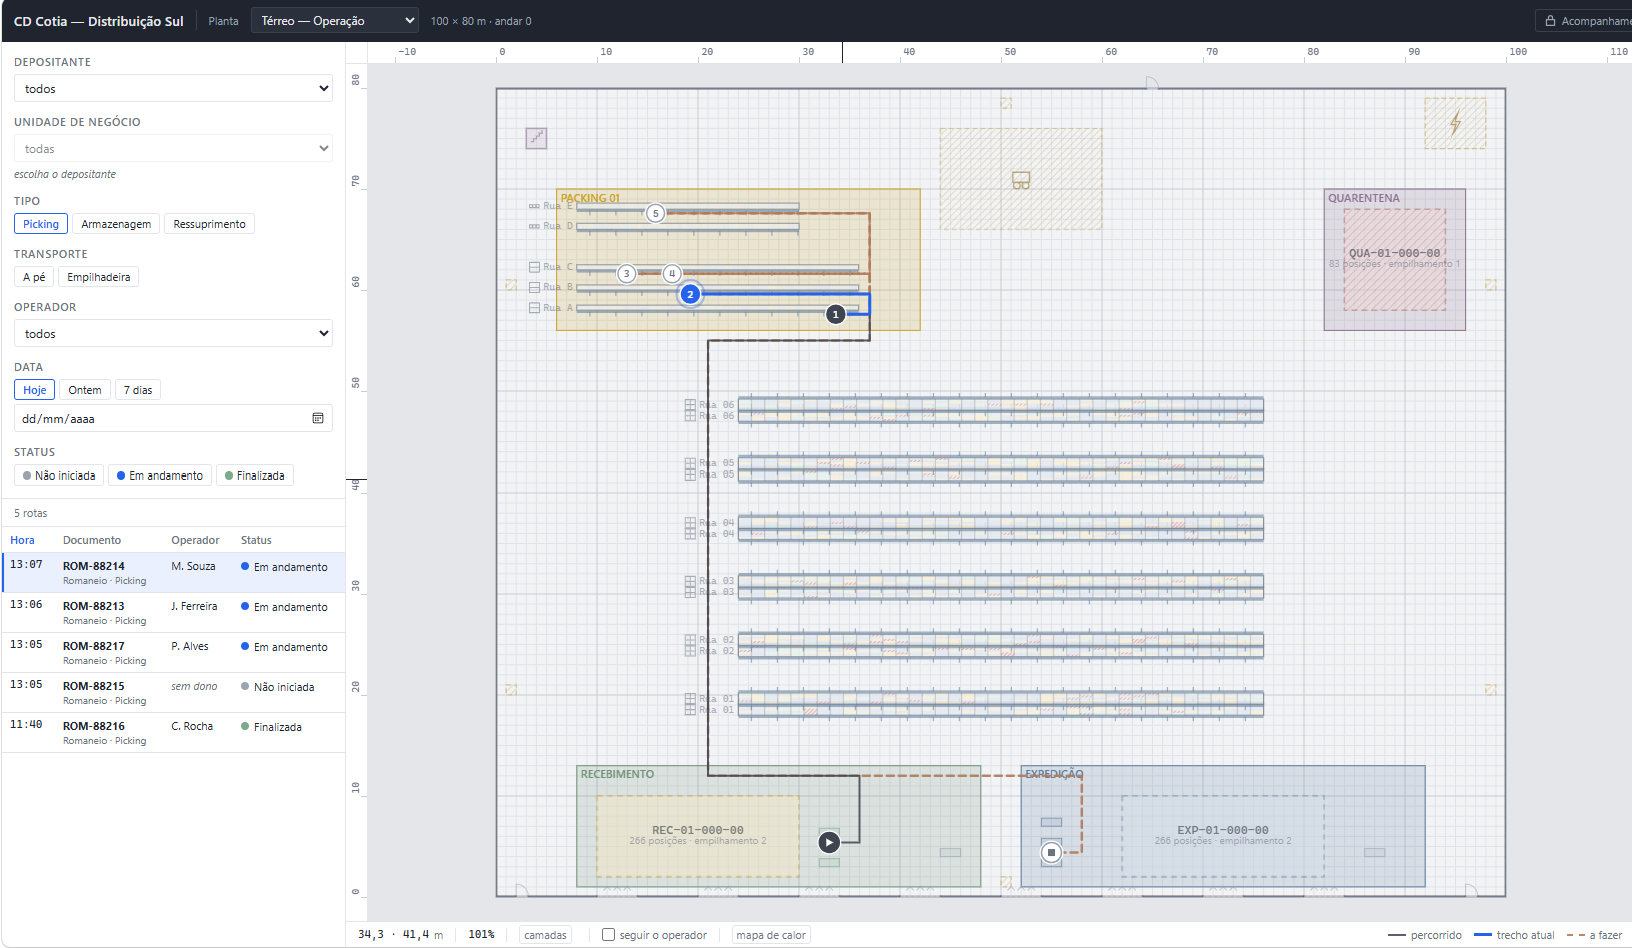
Task: Select route row ROM-88216
Action: point(173,733)
